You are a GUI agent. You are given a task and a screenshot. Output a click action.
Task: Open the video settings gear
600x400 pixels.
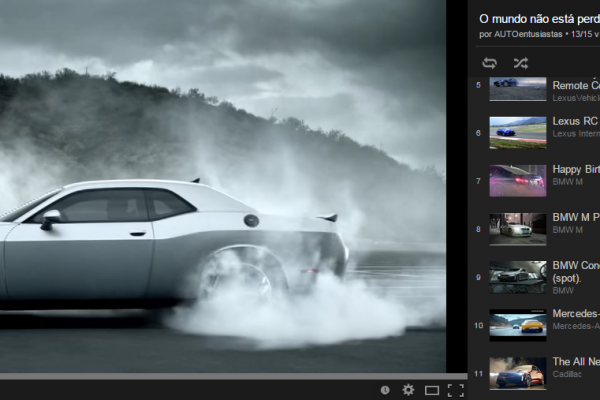coord(408,389)
